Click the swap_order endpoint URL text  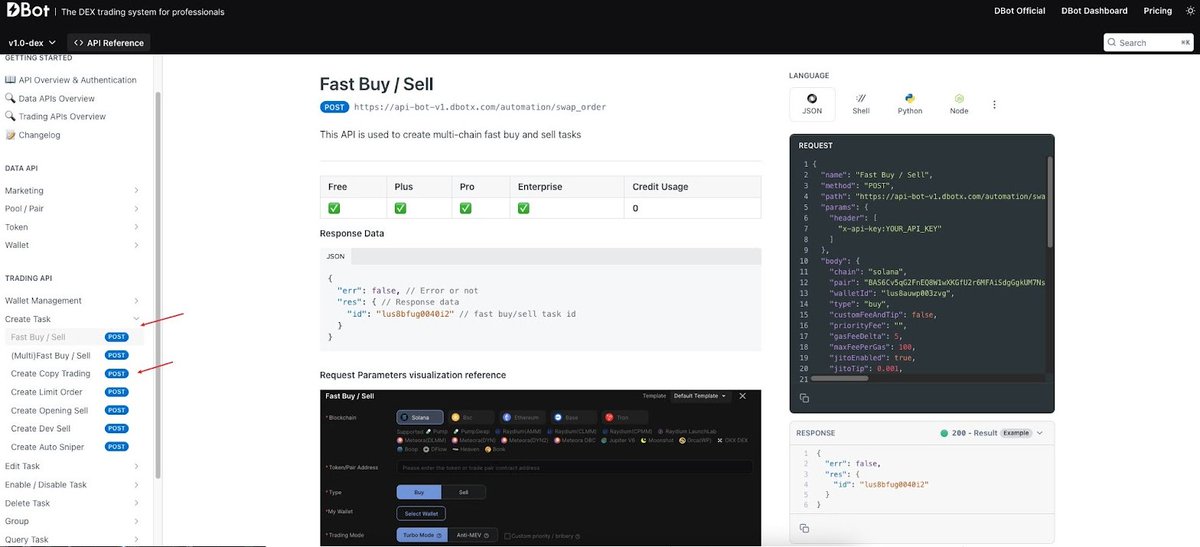pos(480,107)
